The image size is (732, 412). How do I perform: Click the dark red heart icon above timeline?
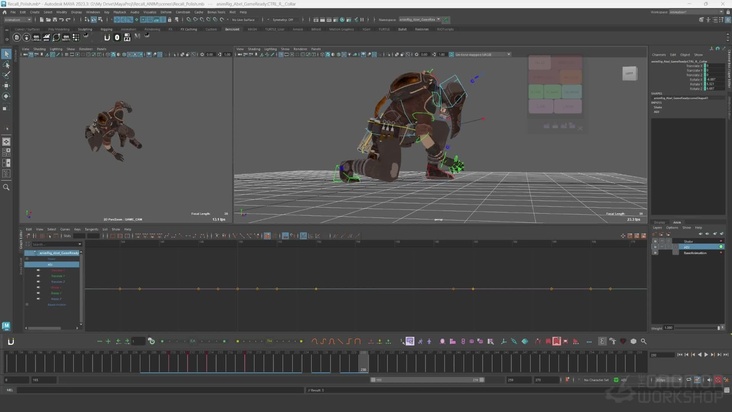(623, 342)
